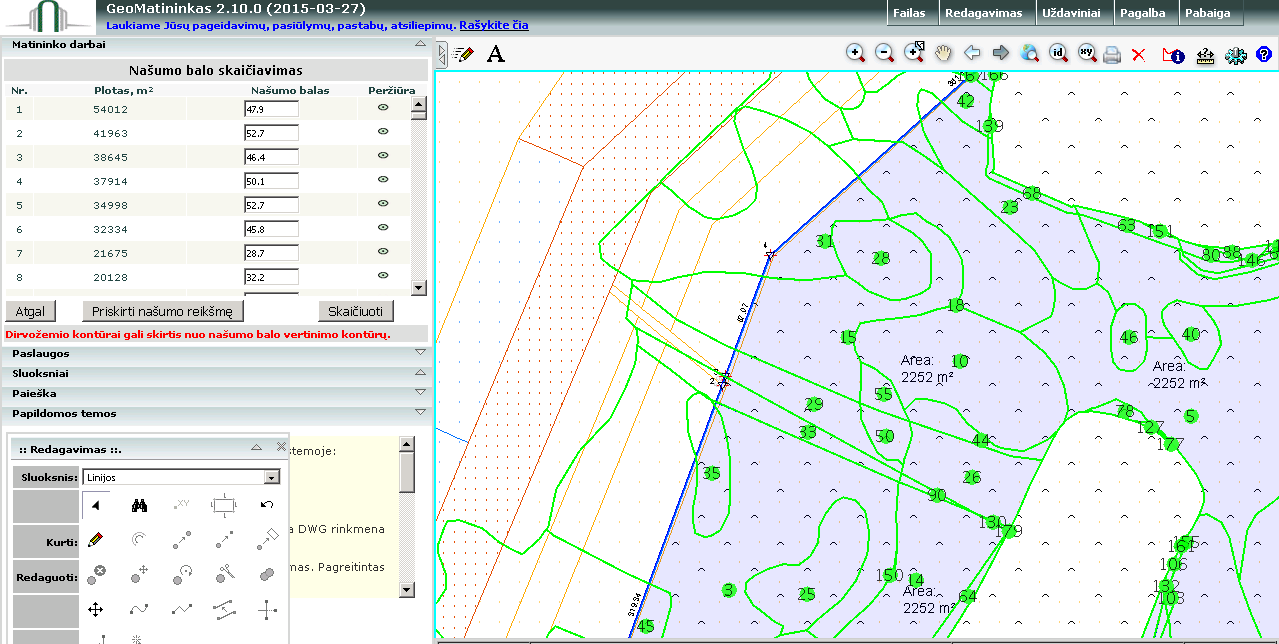Toggle preview eye for row 4
The height and width of the screenshot is (644, 1279).
coord(382,180)
